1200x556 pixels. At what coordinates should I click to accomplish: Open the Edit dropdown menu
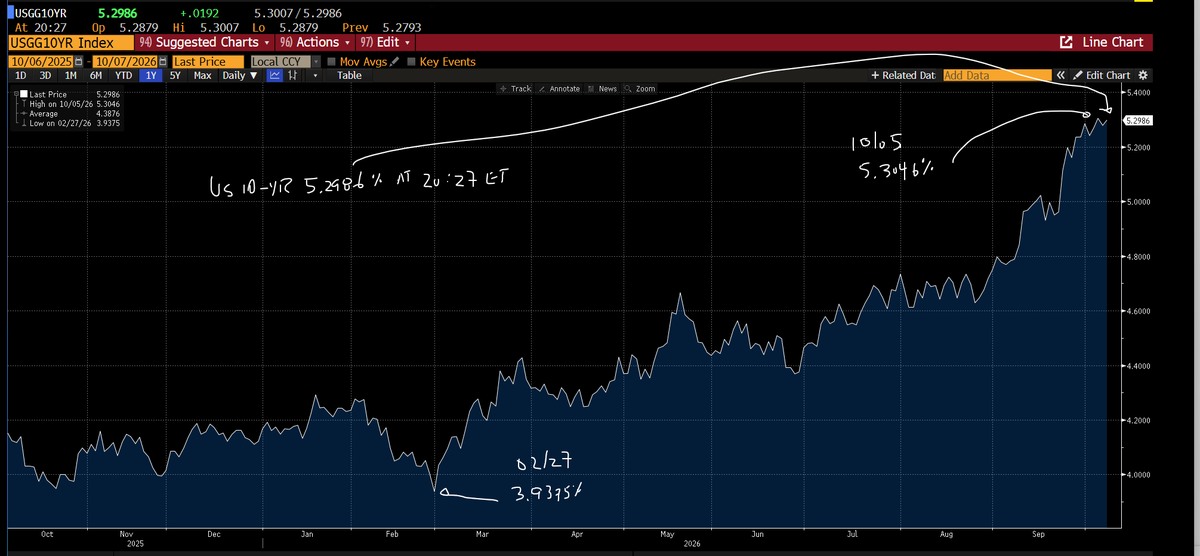pos(383,42)
